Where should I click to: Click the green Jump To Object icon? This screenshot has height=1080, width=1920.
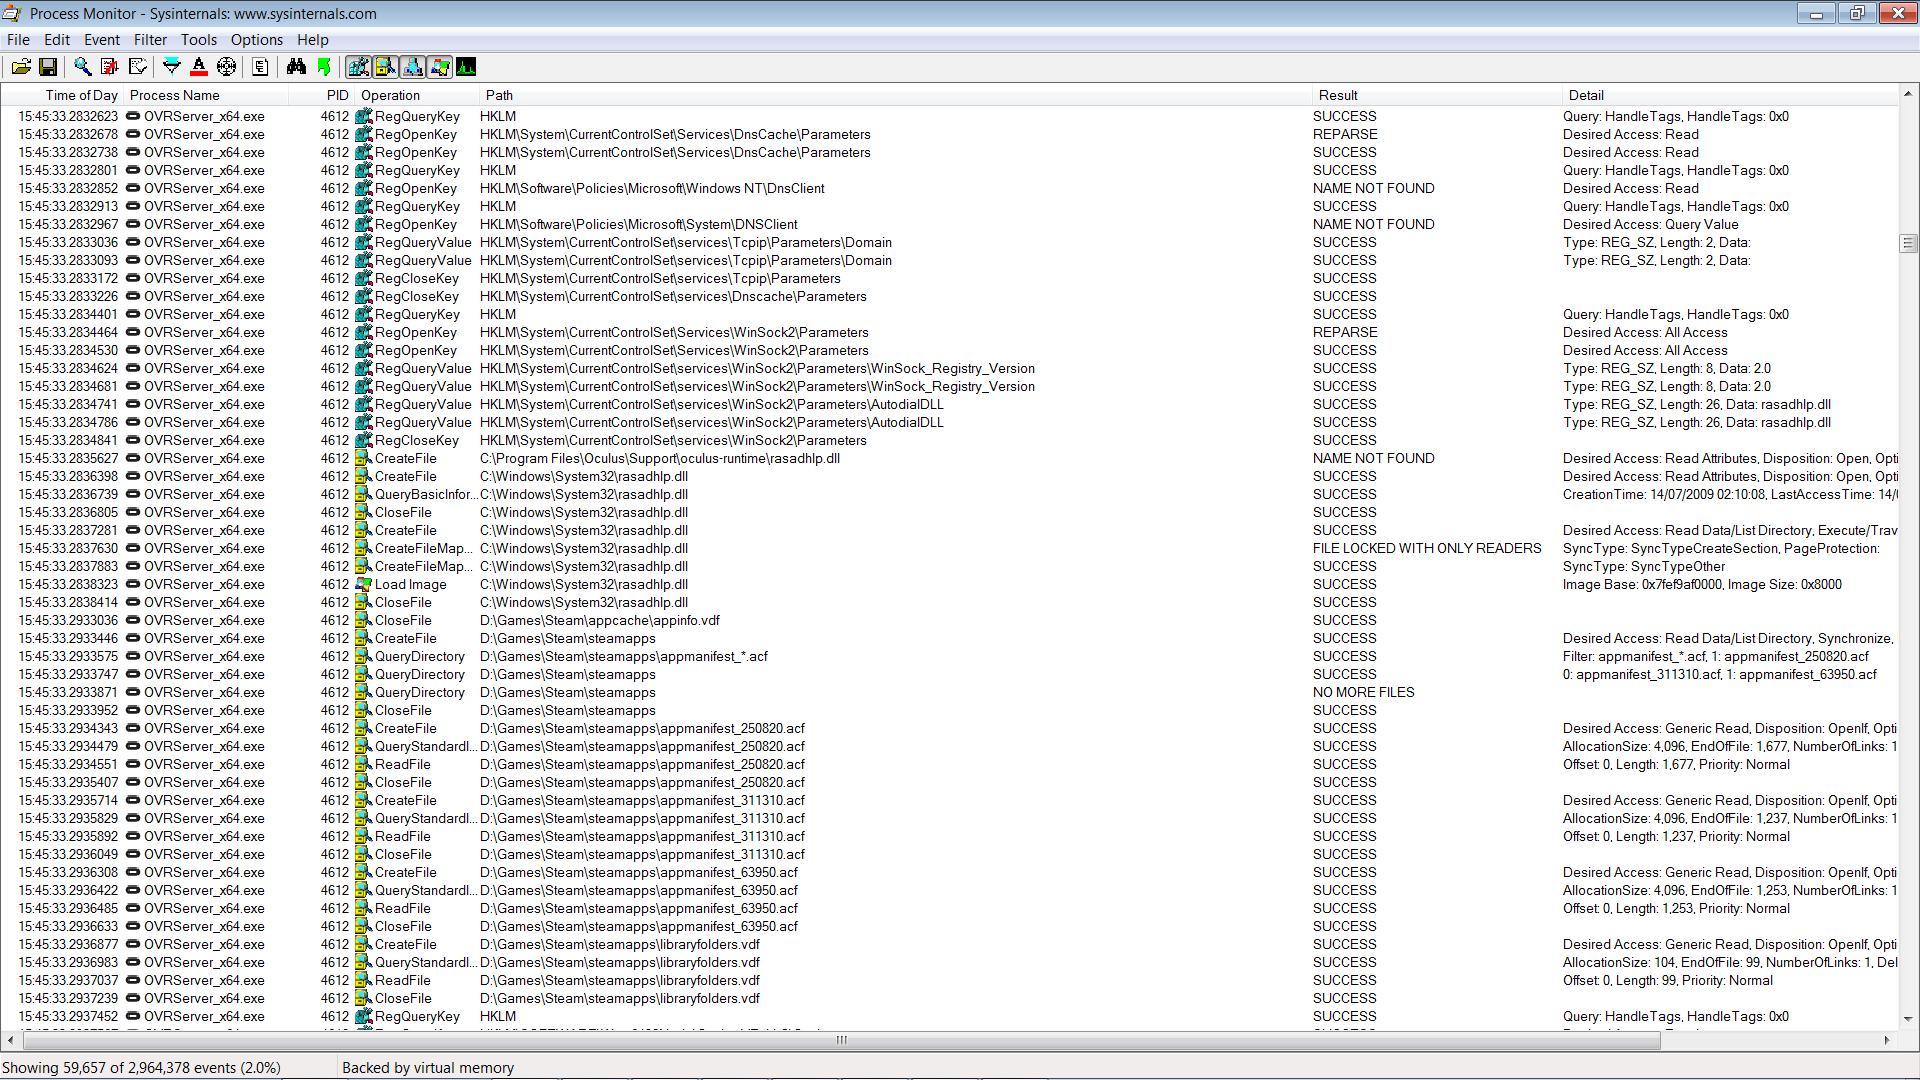[323, 67]
